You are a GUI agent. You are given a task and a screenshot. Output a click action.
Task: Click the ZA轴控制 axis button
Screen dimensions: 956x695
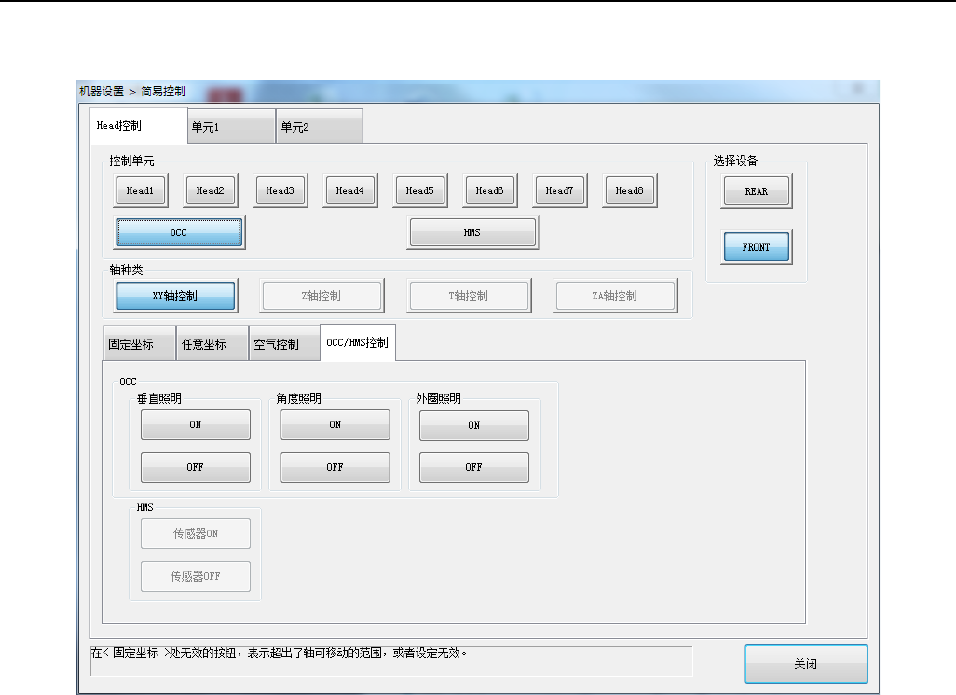(615, 296)
